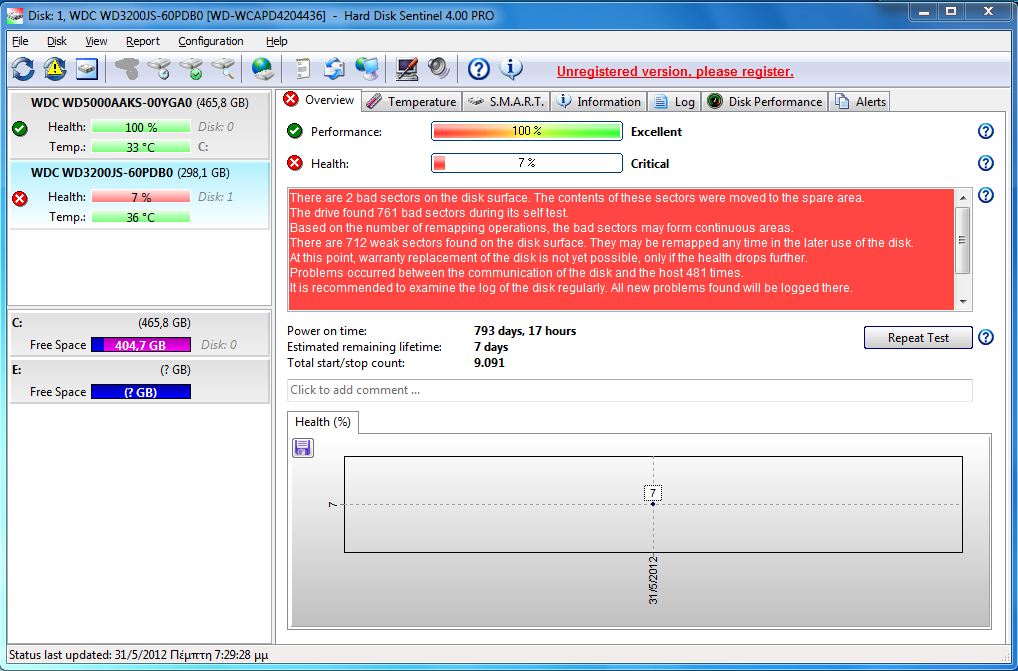Image resolution: width=1018 pixels, height=671 pixels.
Task: Switch to the Information tab
Action: (x=599, y=101)
